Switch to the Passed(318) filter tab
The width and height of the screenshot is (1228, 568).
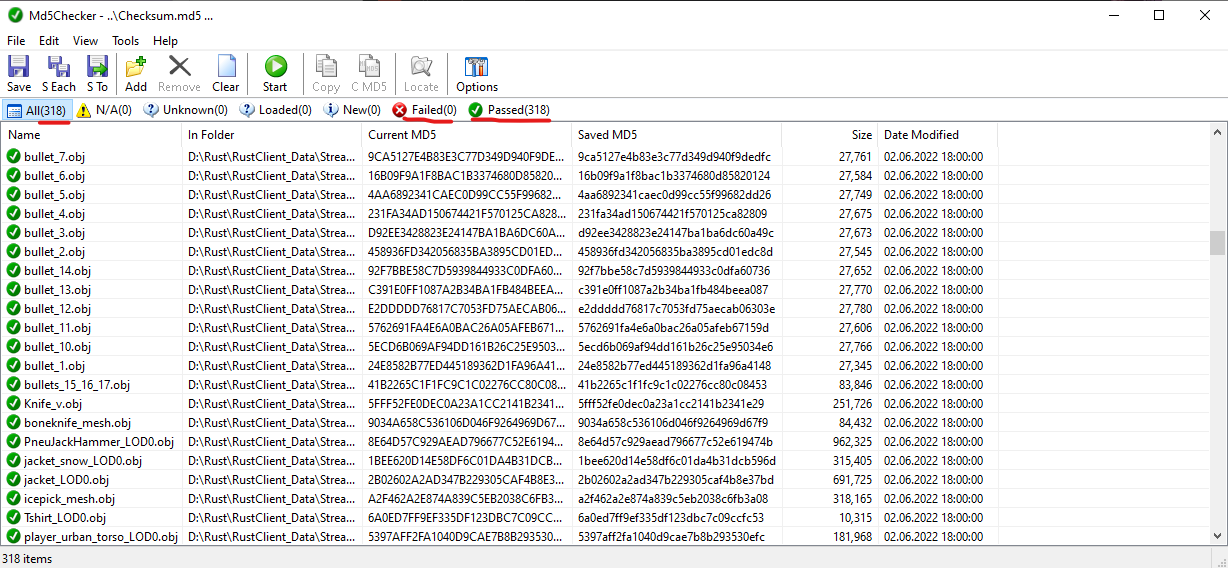pyautogui.click(x=509, y=110)
